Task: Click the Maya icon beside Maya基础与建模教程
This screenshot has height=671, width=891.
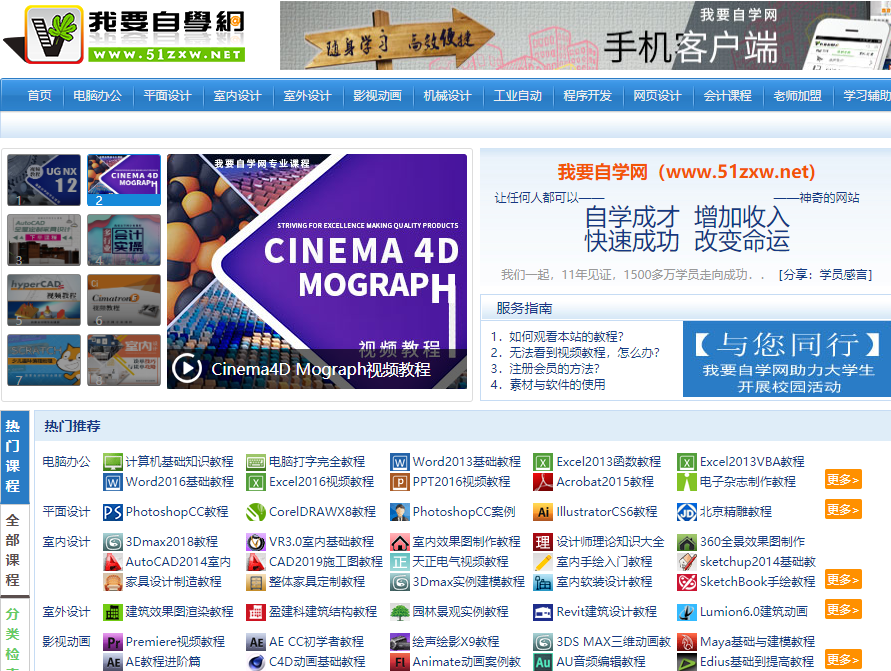Action: [686, 643]
